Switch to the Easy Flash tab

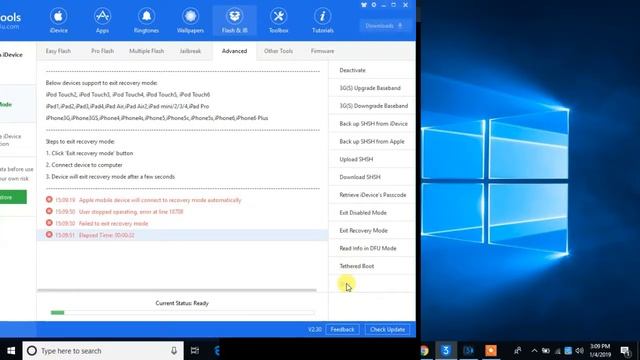tap(58, 51)
